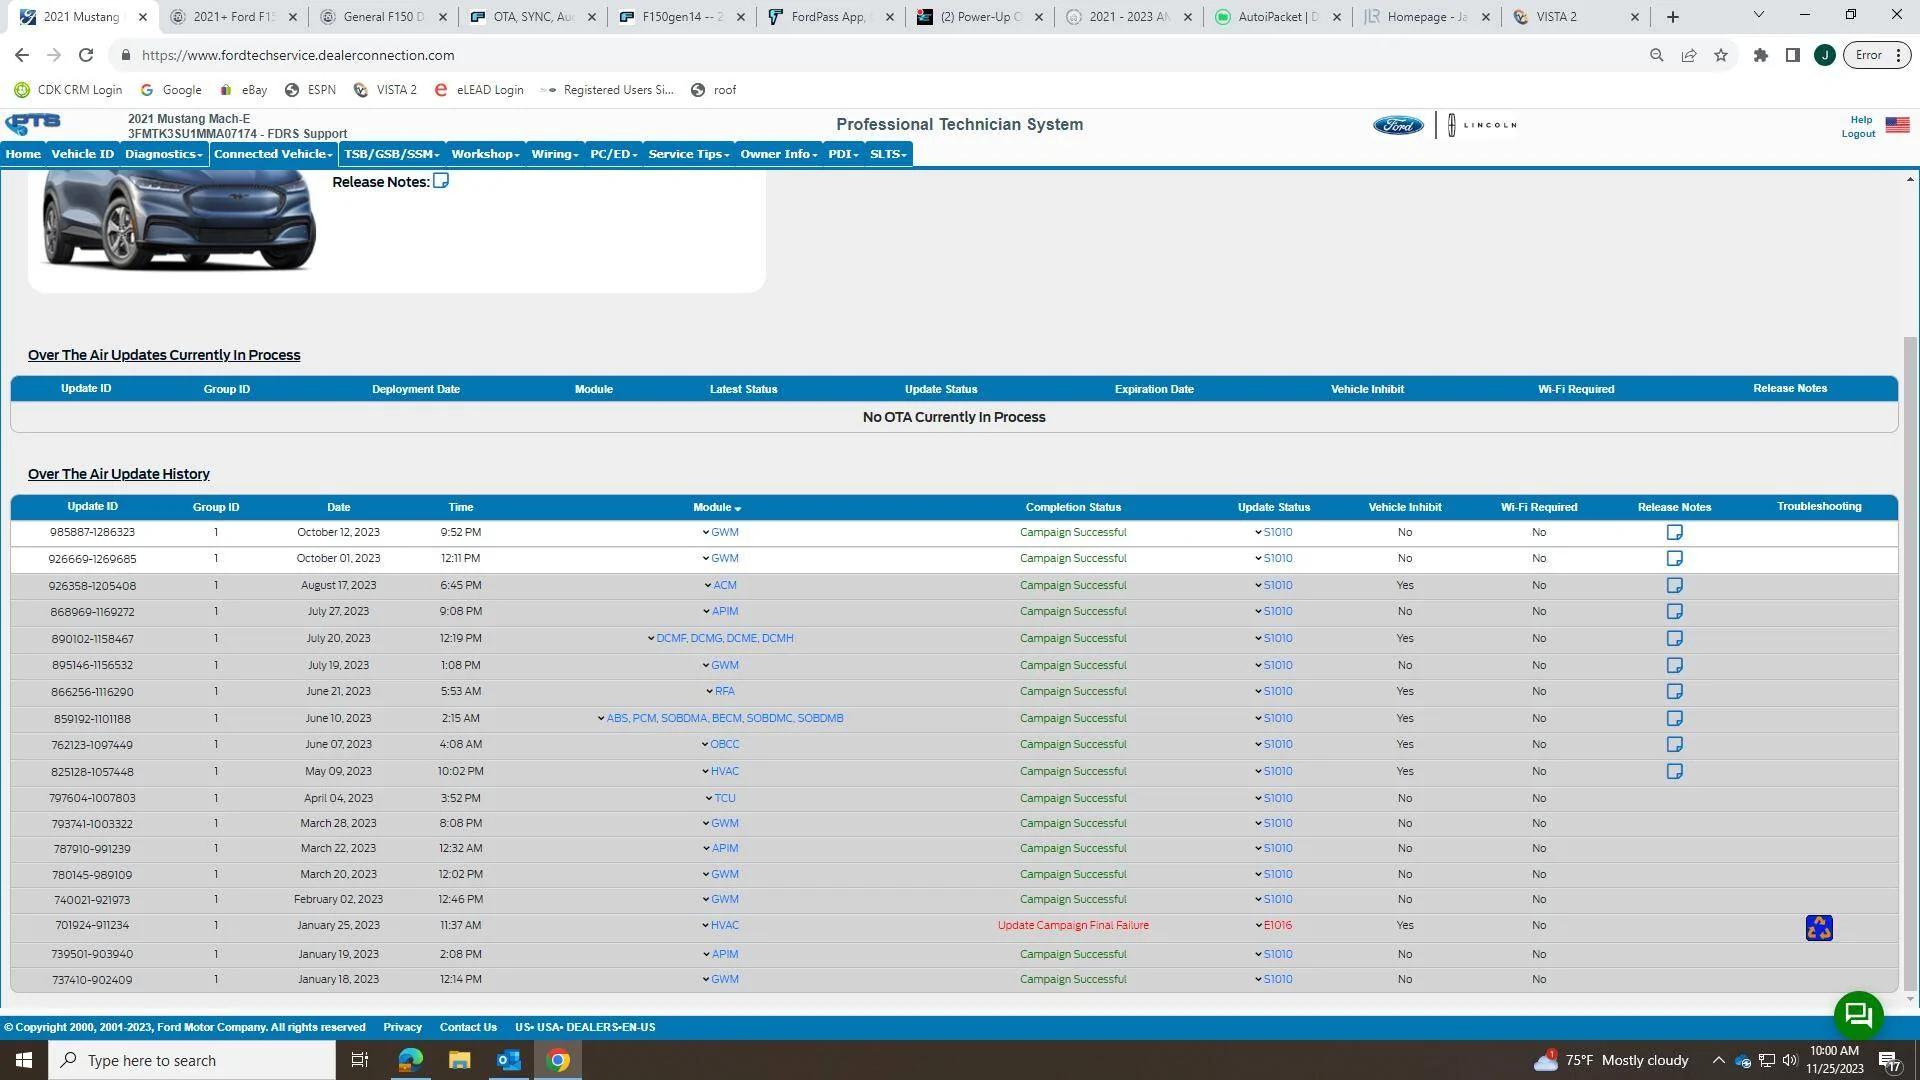The width and height of the screenshot is (1920, 1080).
Task: Expand the Diagnostics menu
Action: pos(163,154)
